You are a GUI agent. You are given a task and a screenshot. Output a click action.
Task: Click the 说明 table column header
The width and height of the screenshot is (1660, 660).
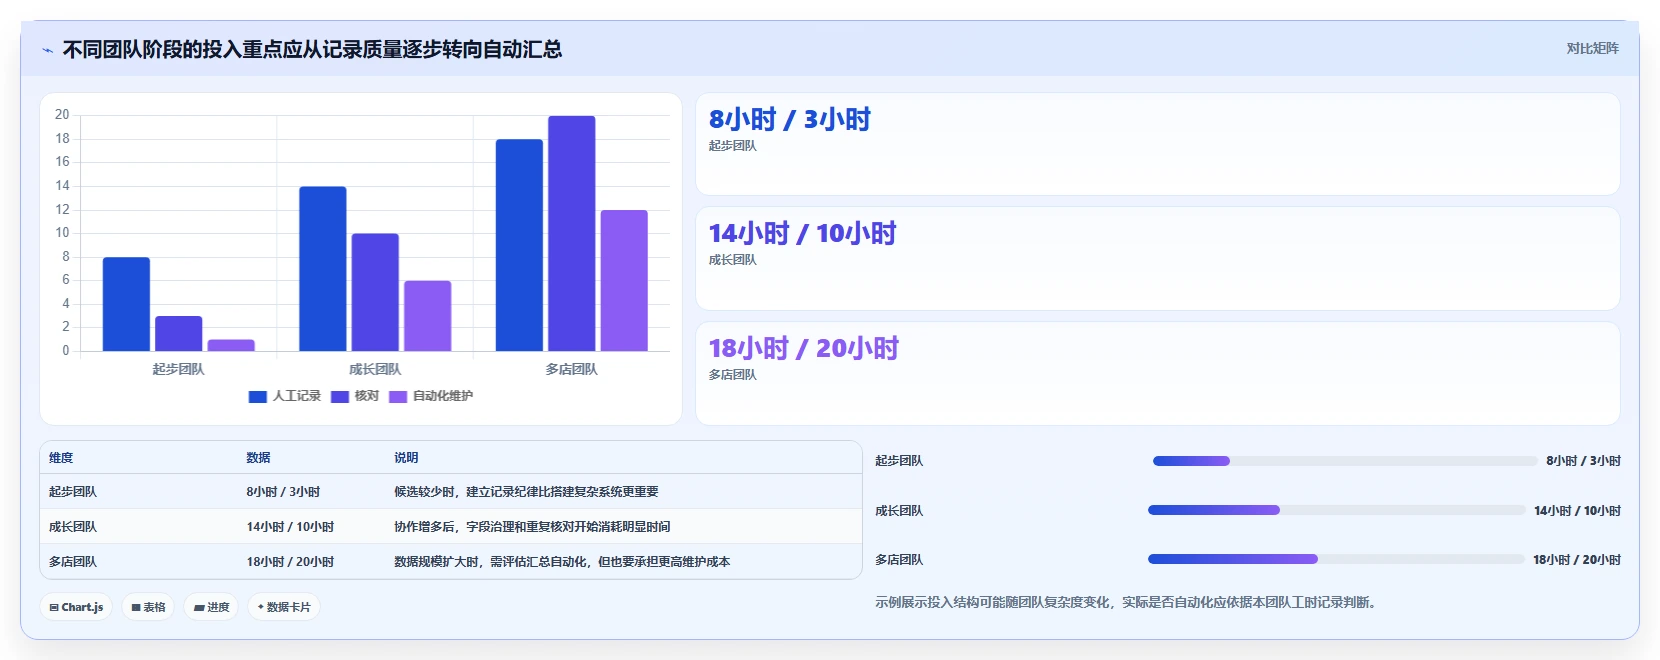(x=406, y=458)
